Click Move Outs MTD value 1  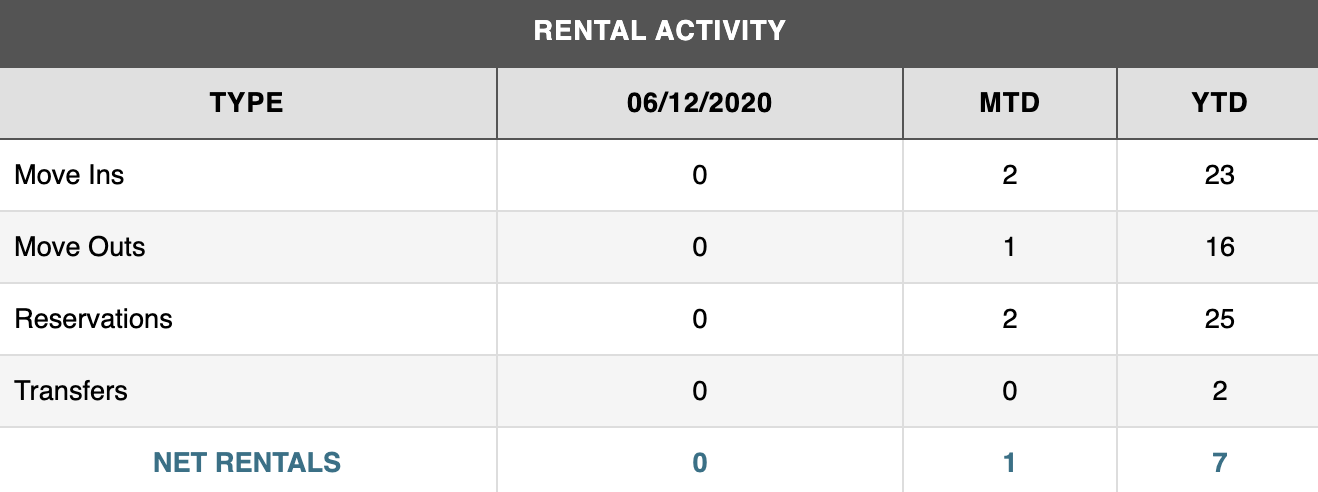[1009, 247]
